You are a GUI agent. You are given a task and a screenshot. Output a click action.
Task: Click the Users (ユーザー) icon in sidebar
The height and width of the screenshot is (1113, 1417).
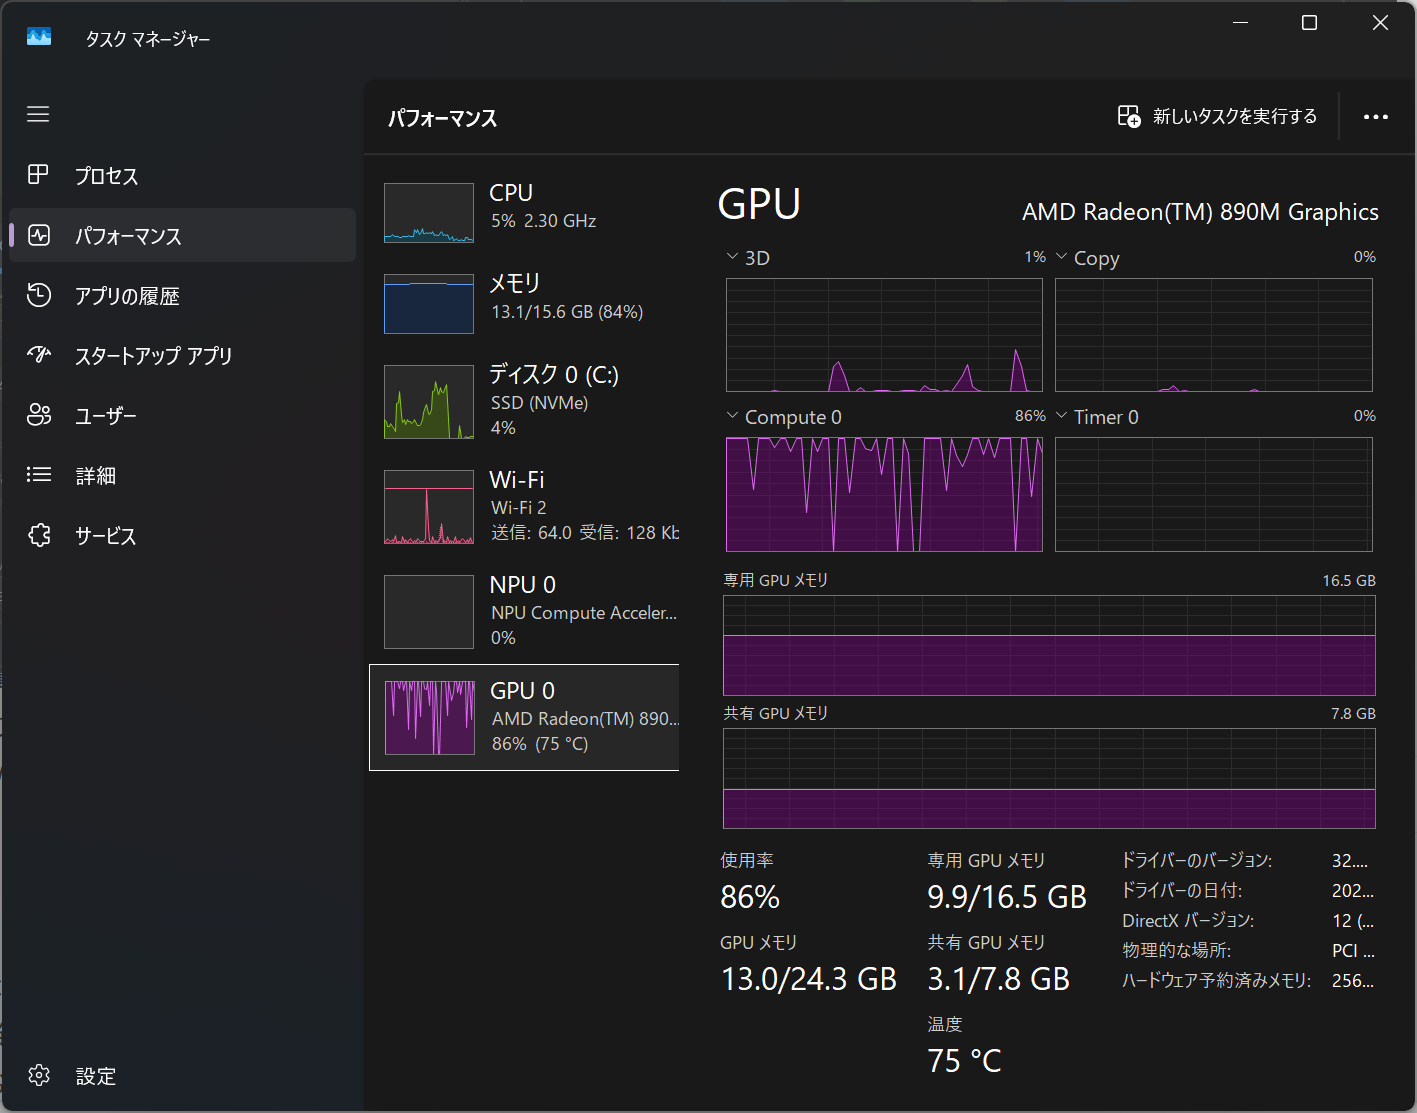coord(38,415)
